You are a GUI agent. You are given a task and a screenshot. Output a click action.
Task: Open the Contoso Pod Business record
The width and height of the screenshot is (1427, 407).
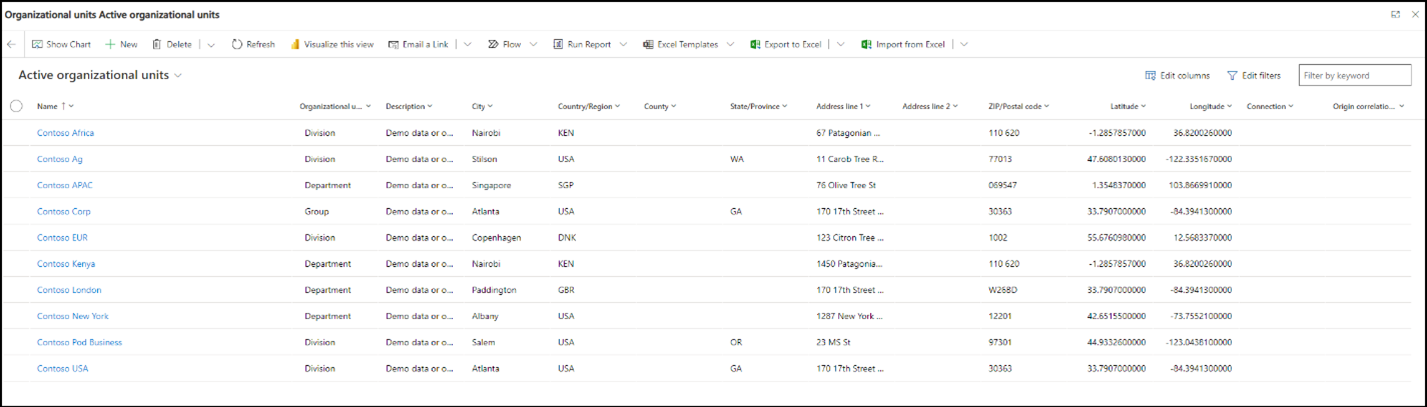(x=79, y=342)
